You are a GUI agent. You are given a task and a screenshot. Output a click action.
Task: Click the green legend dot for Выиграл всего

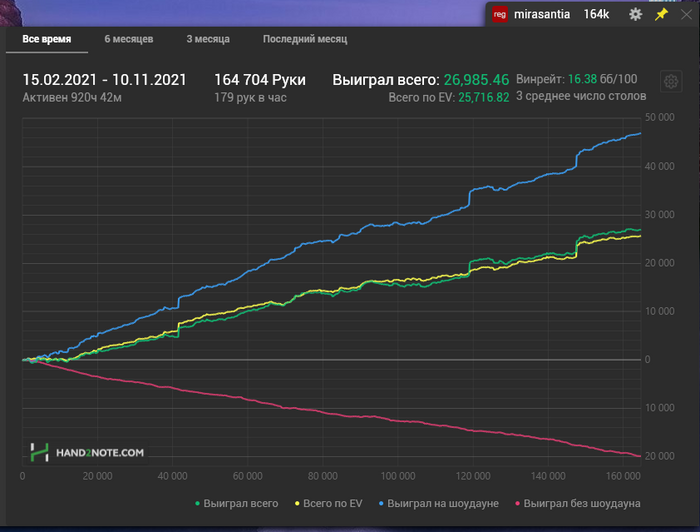(x=197, y=503)
